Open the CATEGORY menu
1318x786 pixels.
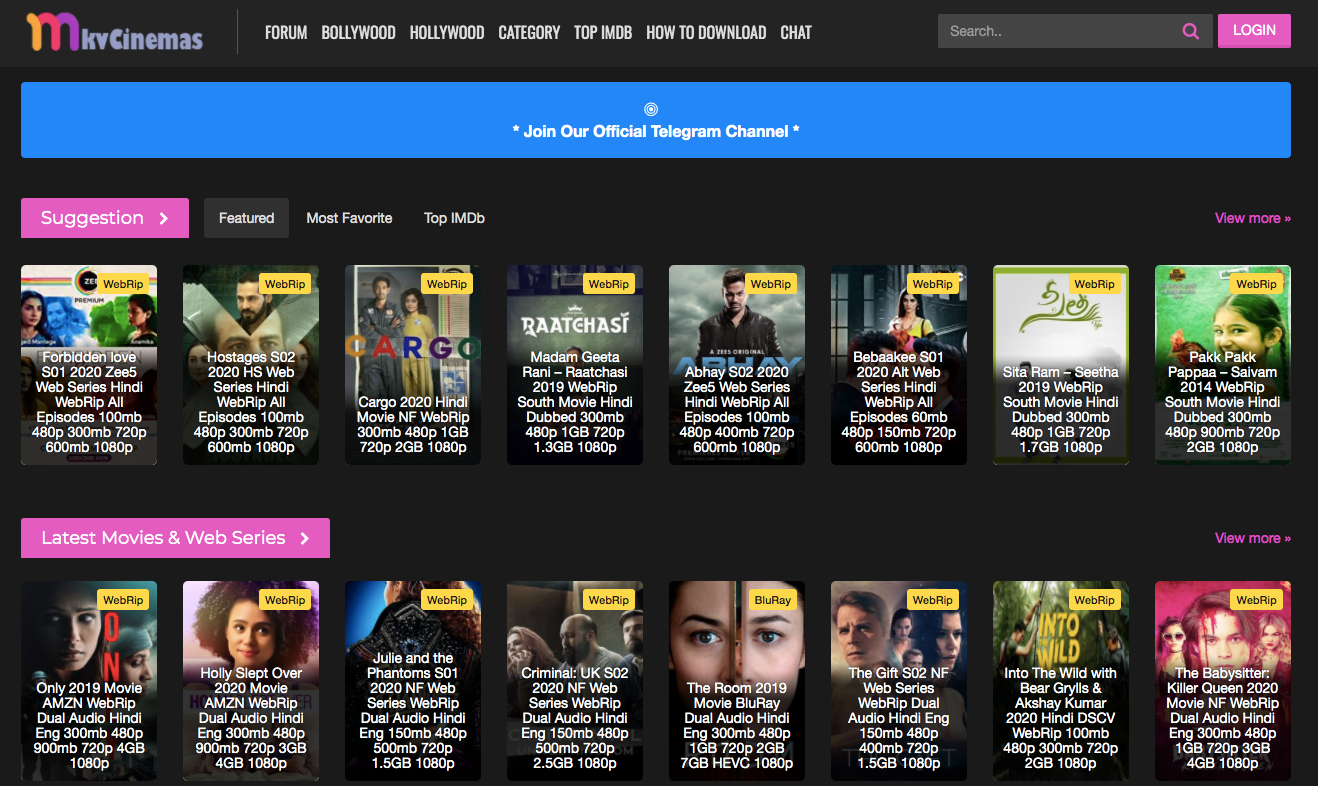pyautogui.click(x=529, y=32)
